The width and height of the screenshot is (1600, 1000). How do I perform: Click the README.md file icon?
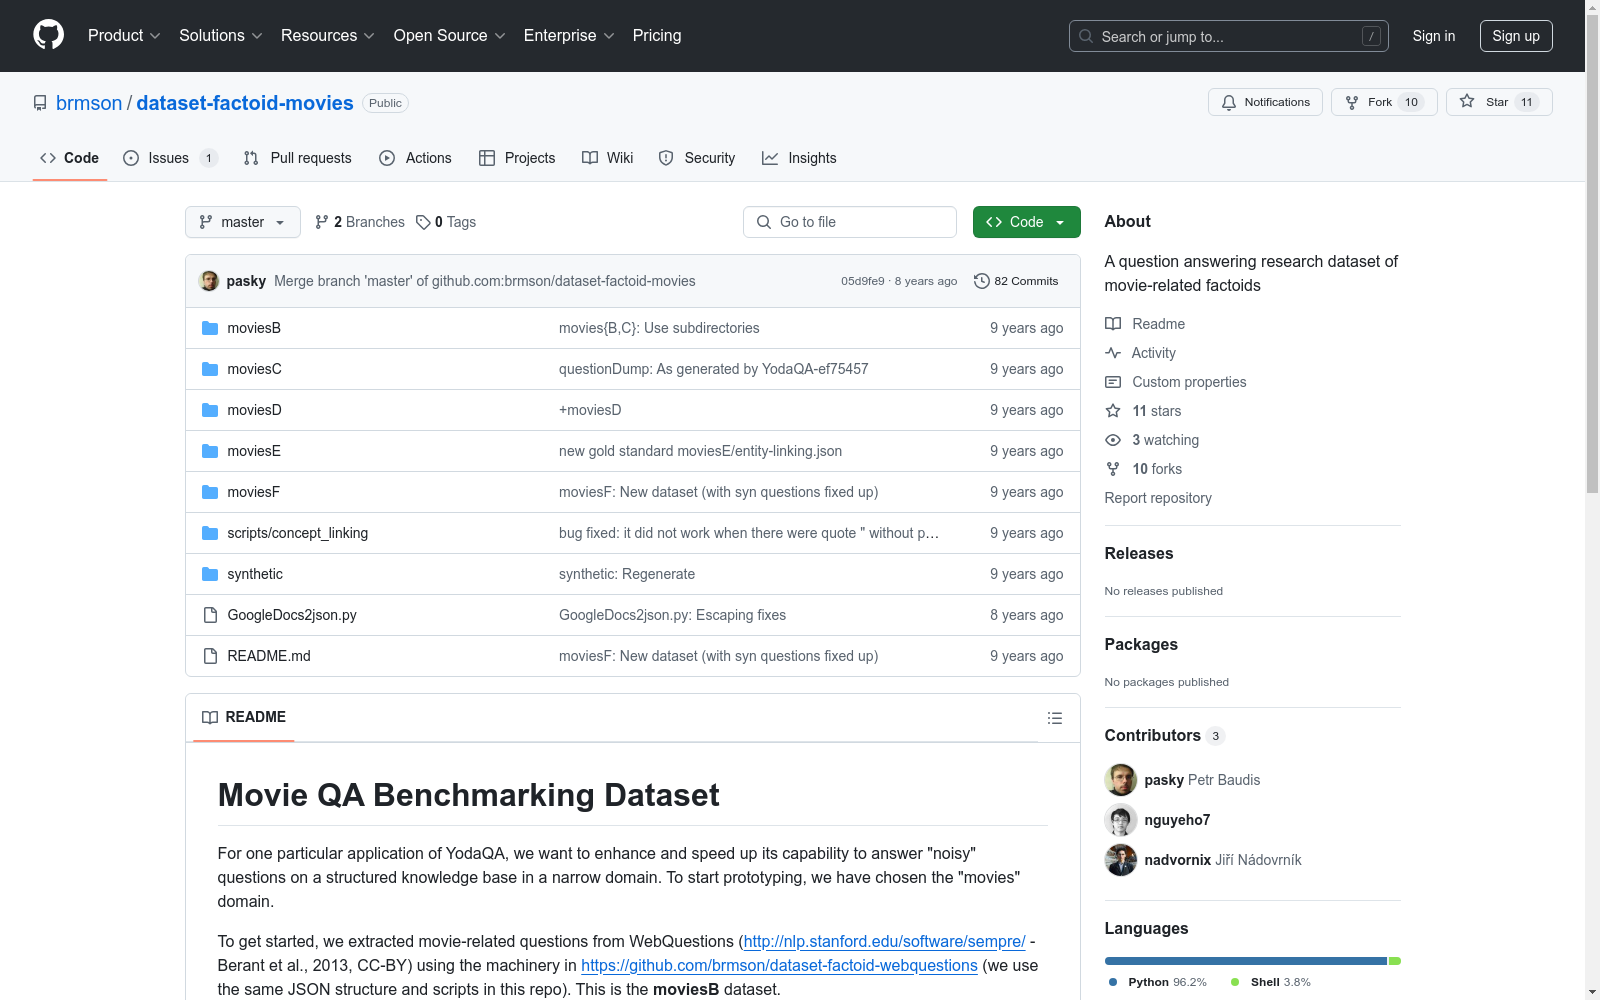[x=210, y=656]
